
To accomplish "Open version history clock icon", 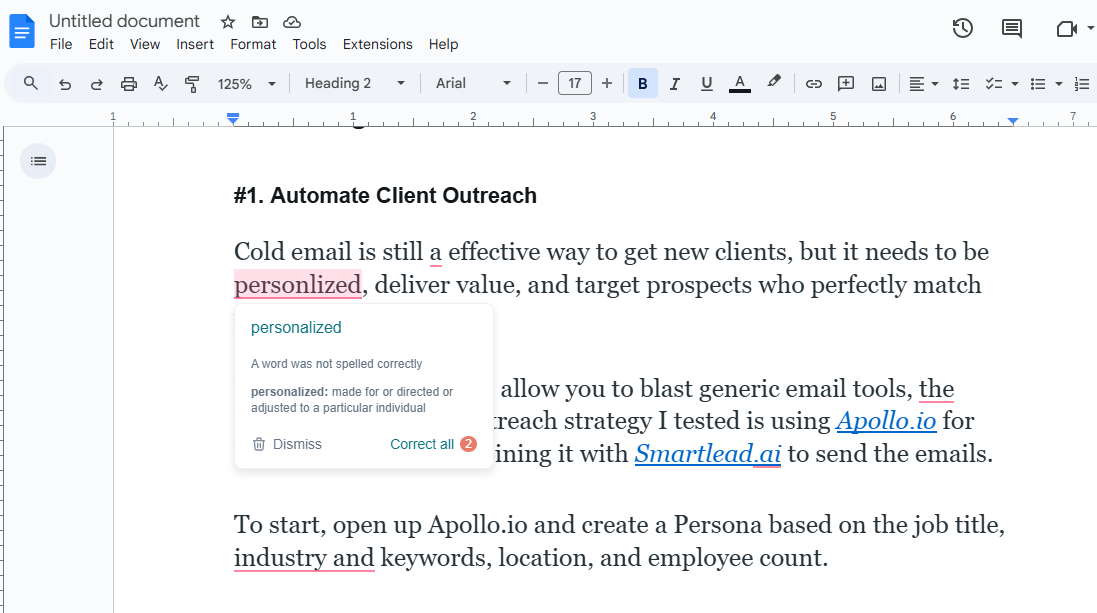I will tap(962, 29).
